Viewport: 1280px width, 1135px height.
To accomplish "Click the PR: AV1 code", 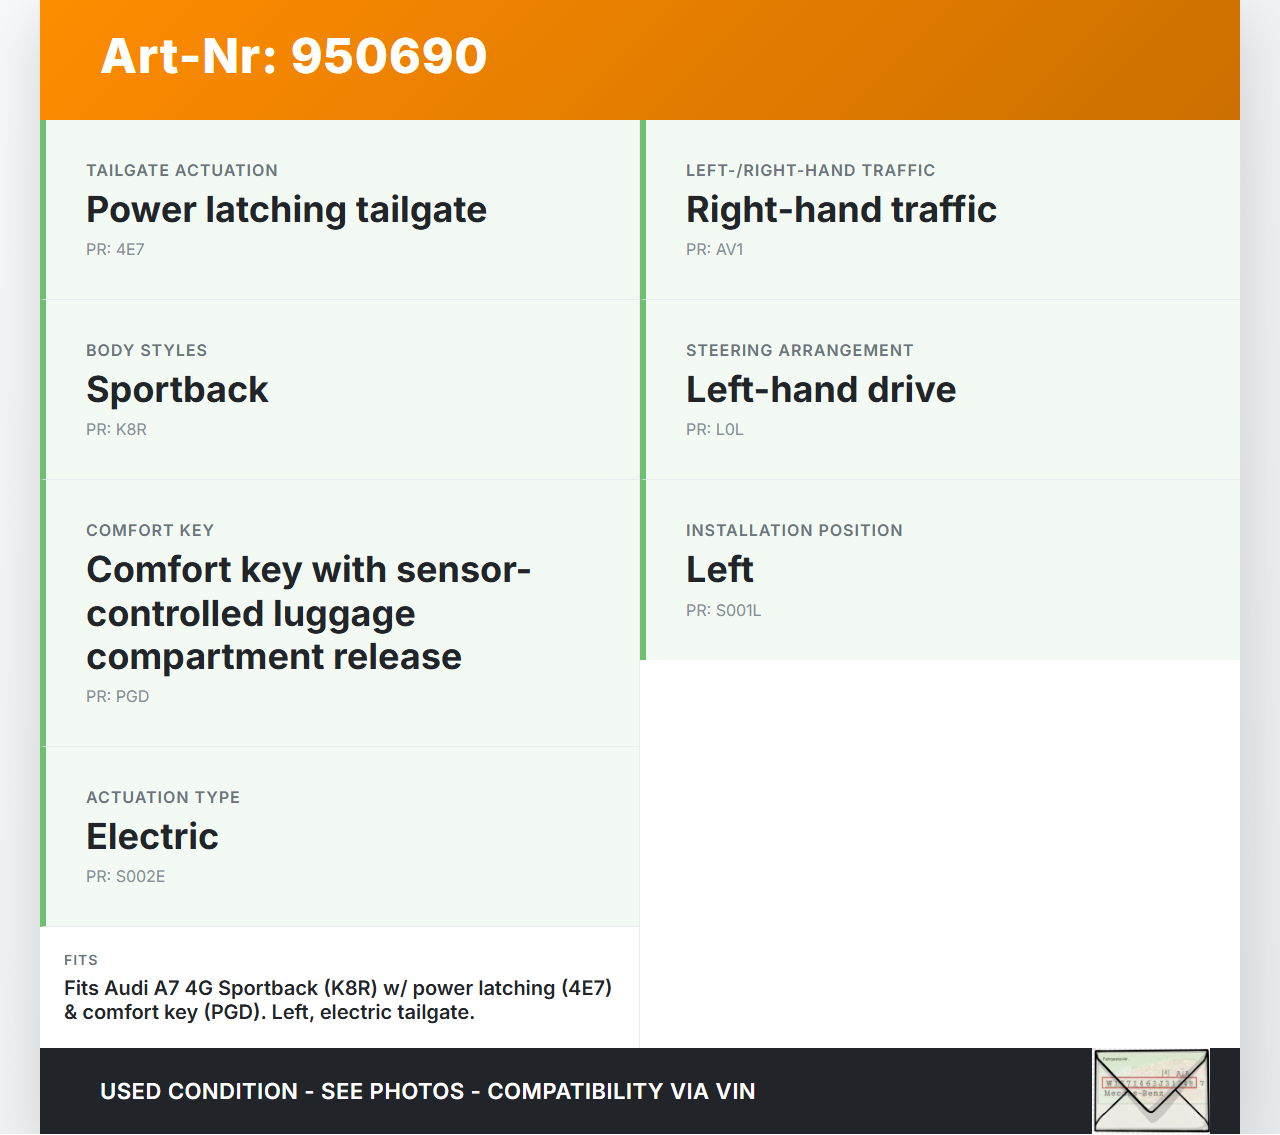I will tap(714, 250).
